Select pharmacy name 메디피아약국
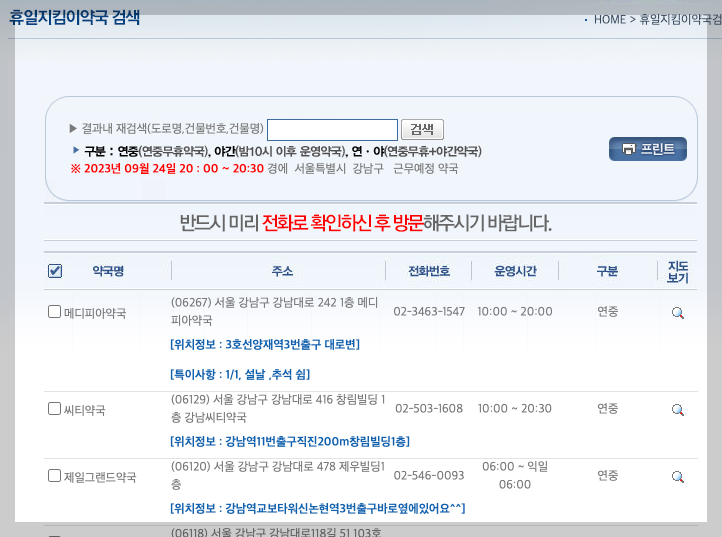The image size is (722, 537). [x=95, y=313]
